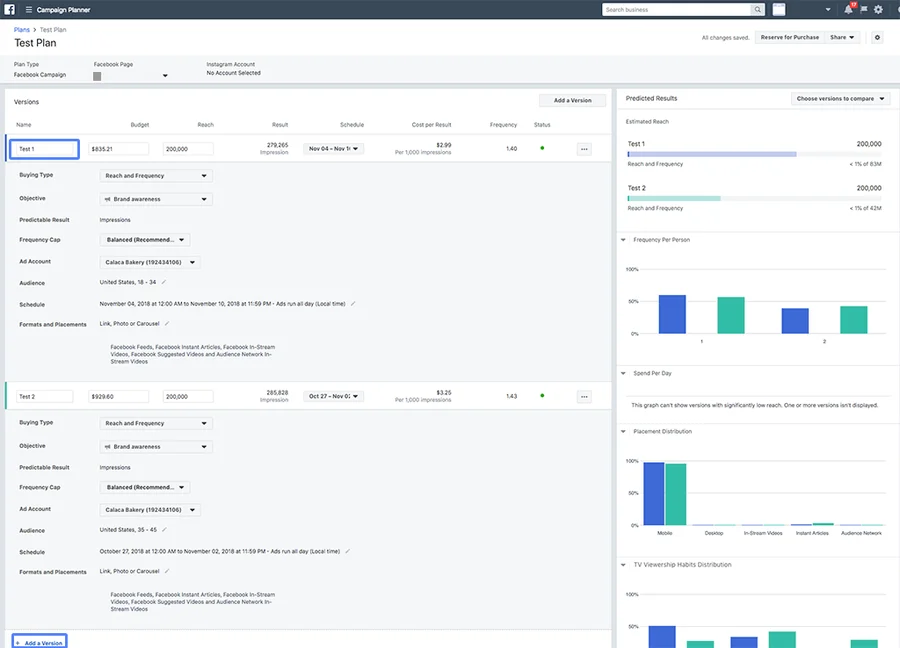Click the Test 1 budget field
The image size is (900, 648).
coord(118,149)
